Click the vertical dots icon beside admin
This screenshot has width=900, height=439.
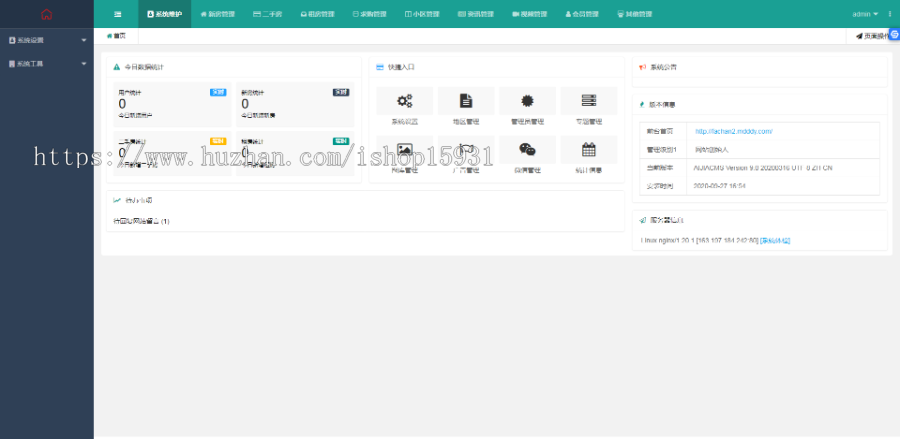click(889, 15)
